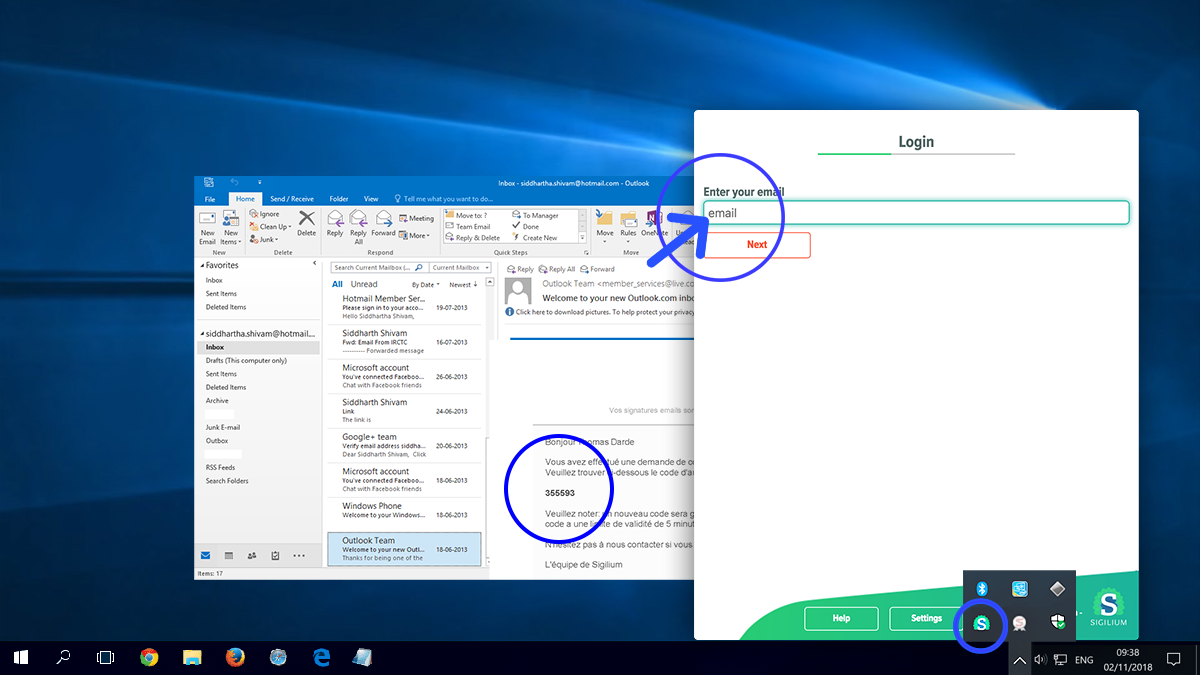Open the Junk E-mail folder
Image resolution: width=1200 pixels, height=675 pixels.
point(223,427)
